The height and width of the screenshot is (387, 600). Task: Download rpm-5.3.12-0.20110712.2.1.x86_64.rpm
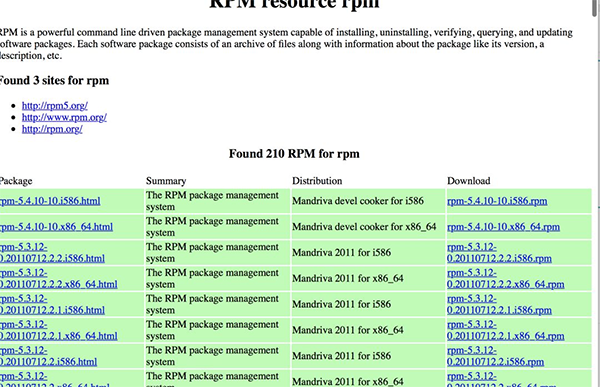[x=505, y=330]
